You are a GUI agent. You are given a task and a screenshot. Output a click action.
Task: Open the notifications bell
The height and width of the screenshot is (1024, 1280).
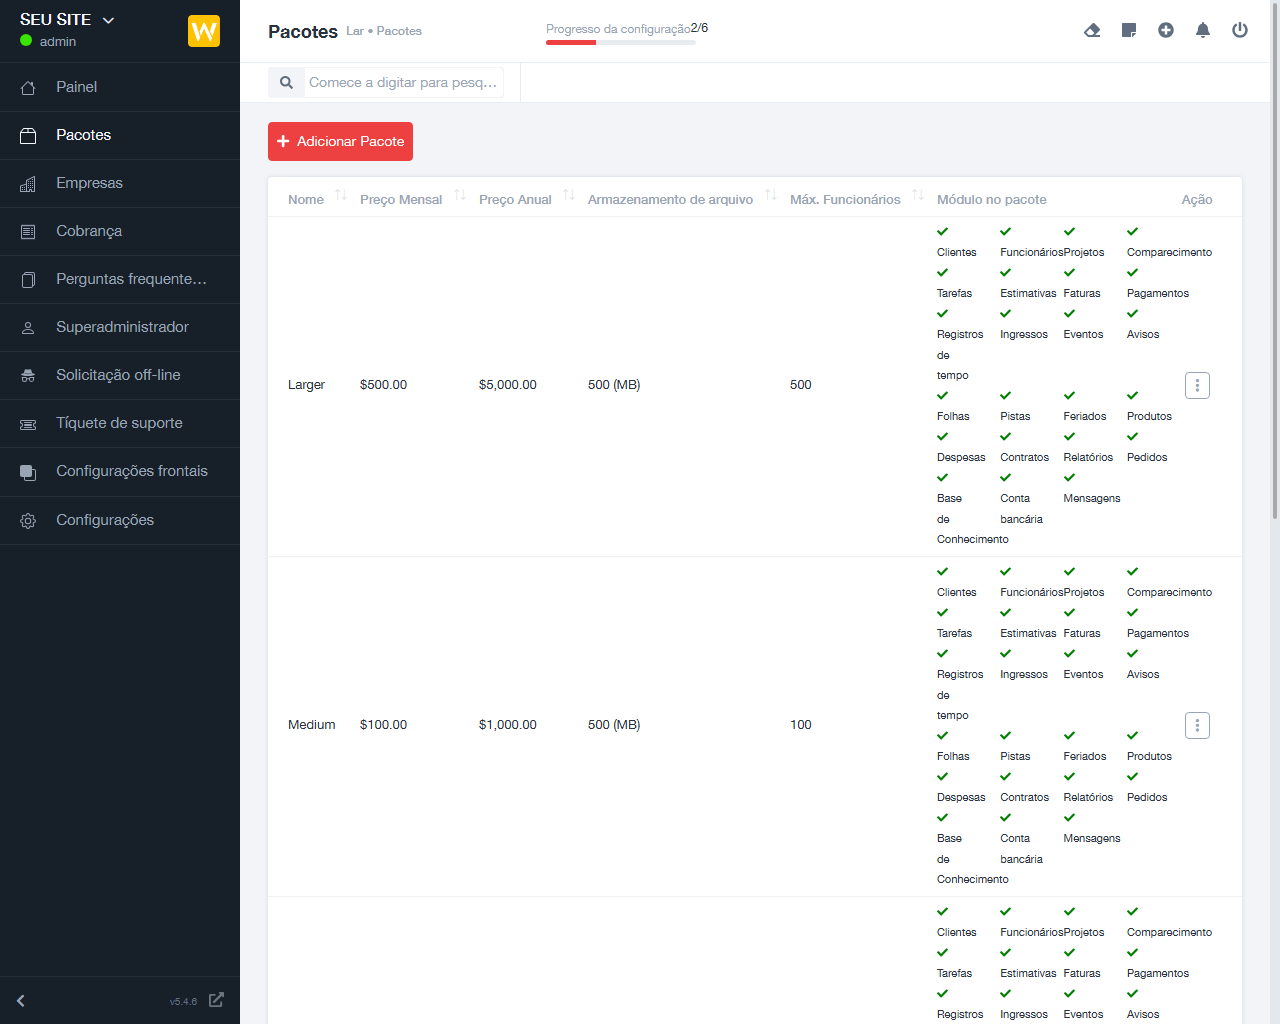pos(1203,30)
